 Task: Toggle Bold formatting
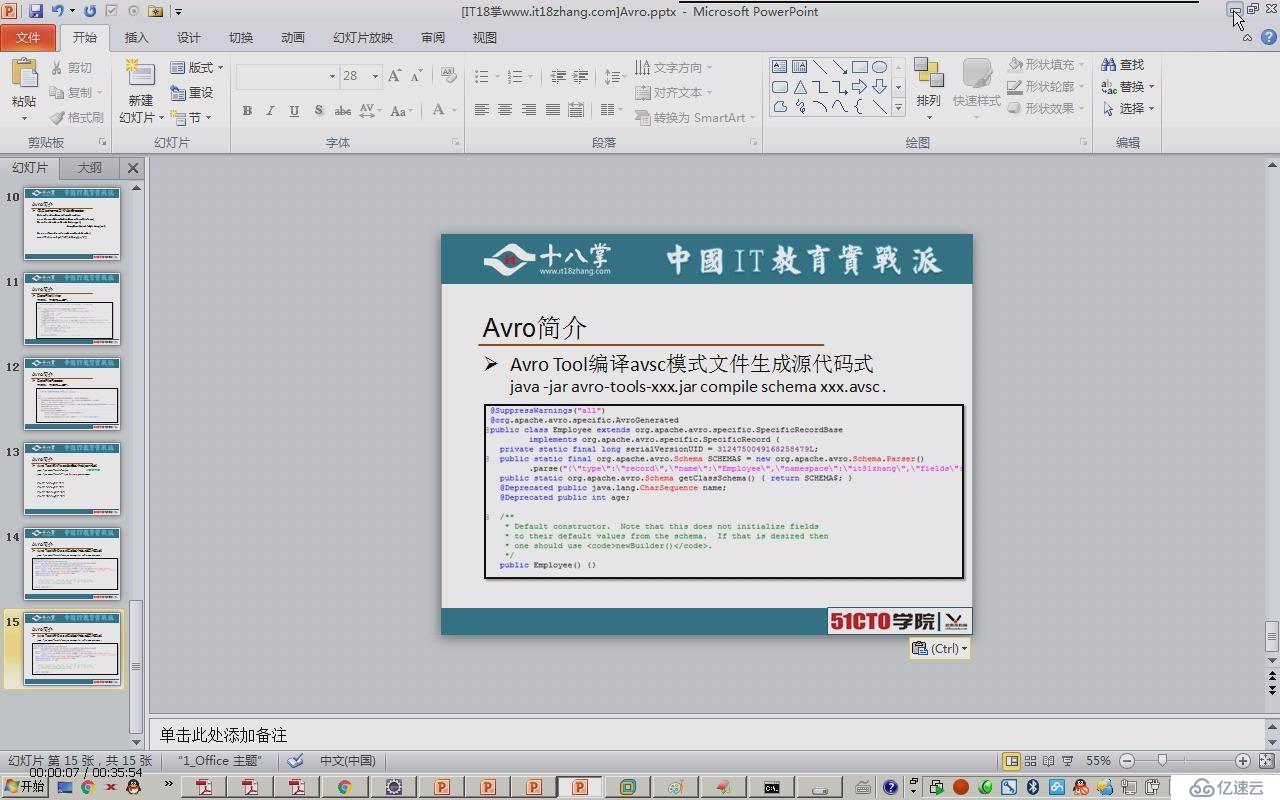tap(246, 111)
